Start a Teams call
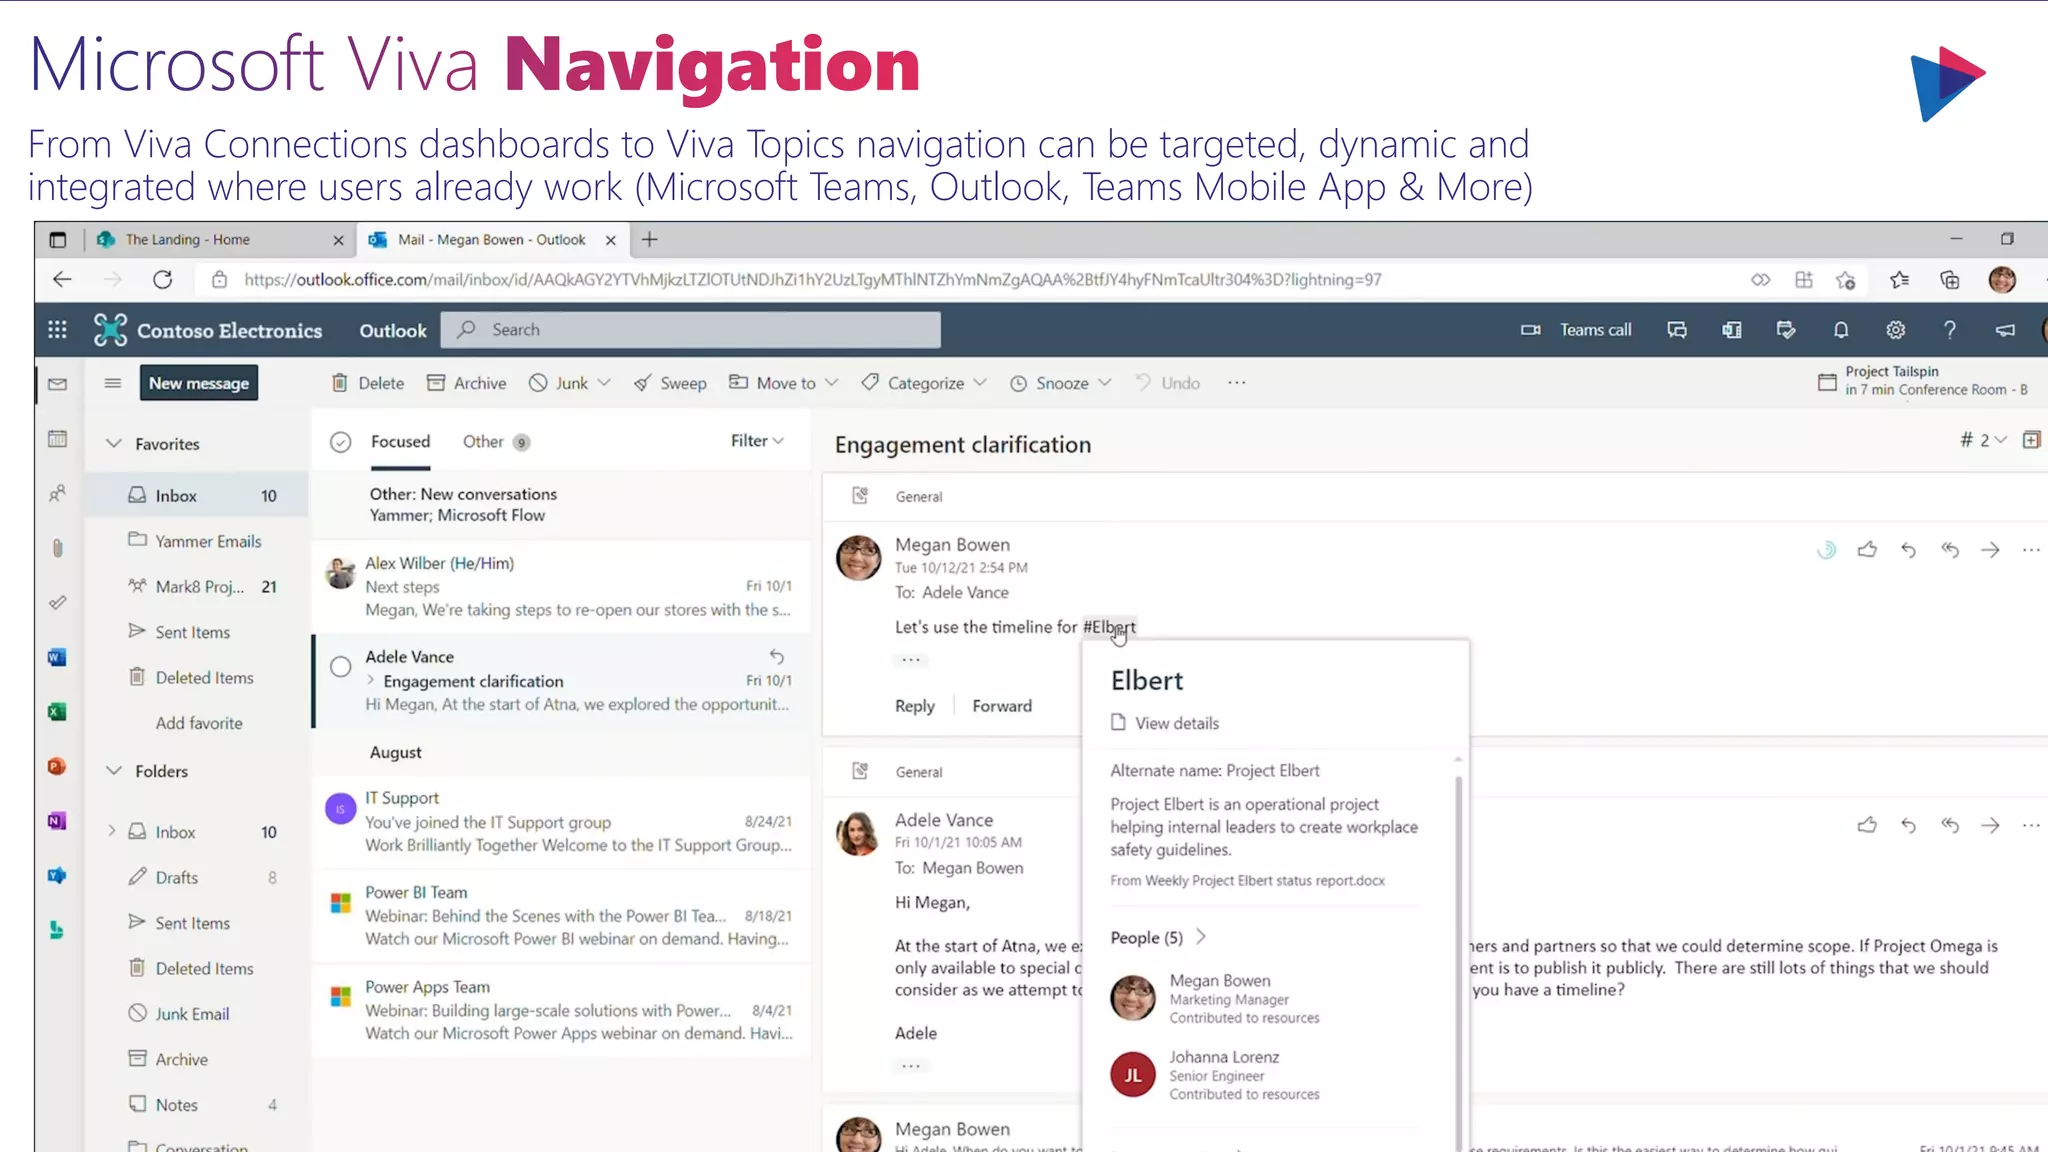This screenshot has width=2048, height=1152. (x=1576, y=330)
